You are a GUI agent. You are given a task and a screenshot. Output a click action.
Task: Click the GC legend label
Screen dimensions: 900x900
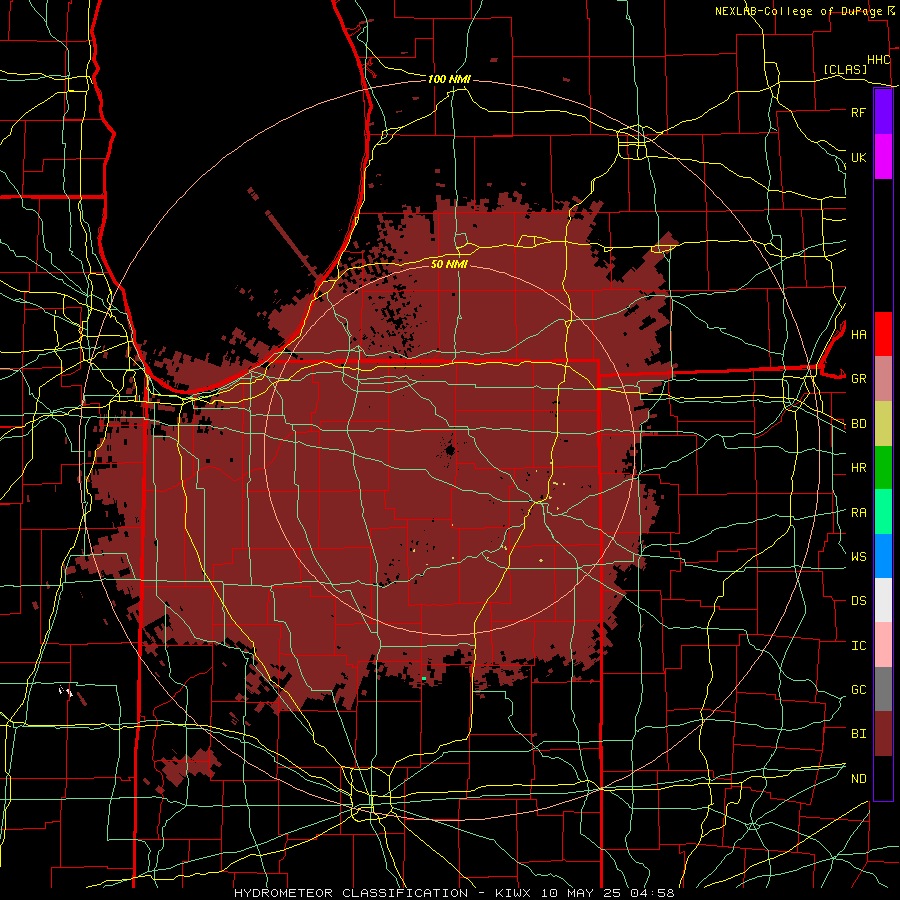858,690
